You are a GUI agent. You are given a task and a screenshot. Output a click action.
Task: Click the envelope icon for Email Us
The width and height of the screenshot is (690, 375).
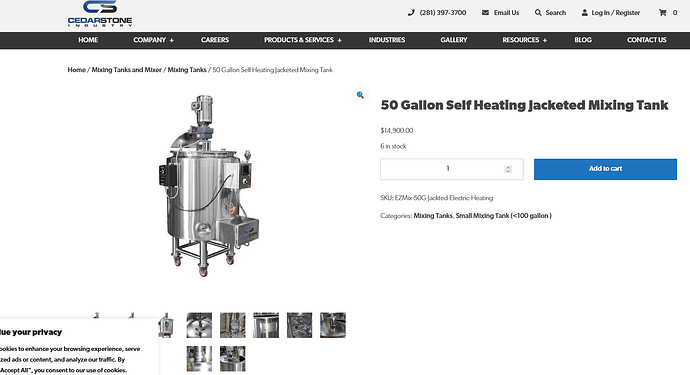click(x=485, y=13)
